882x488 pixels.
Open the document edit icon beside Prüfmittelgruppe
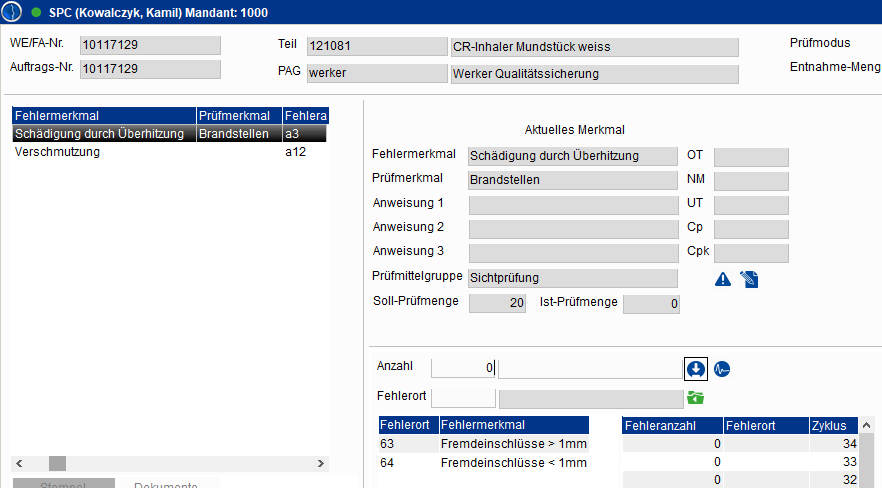tap(749, 279)
